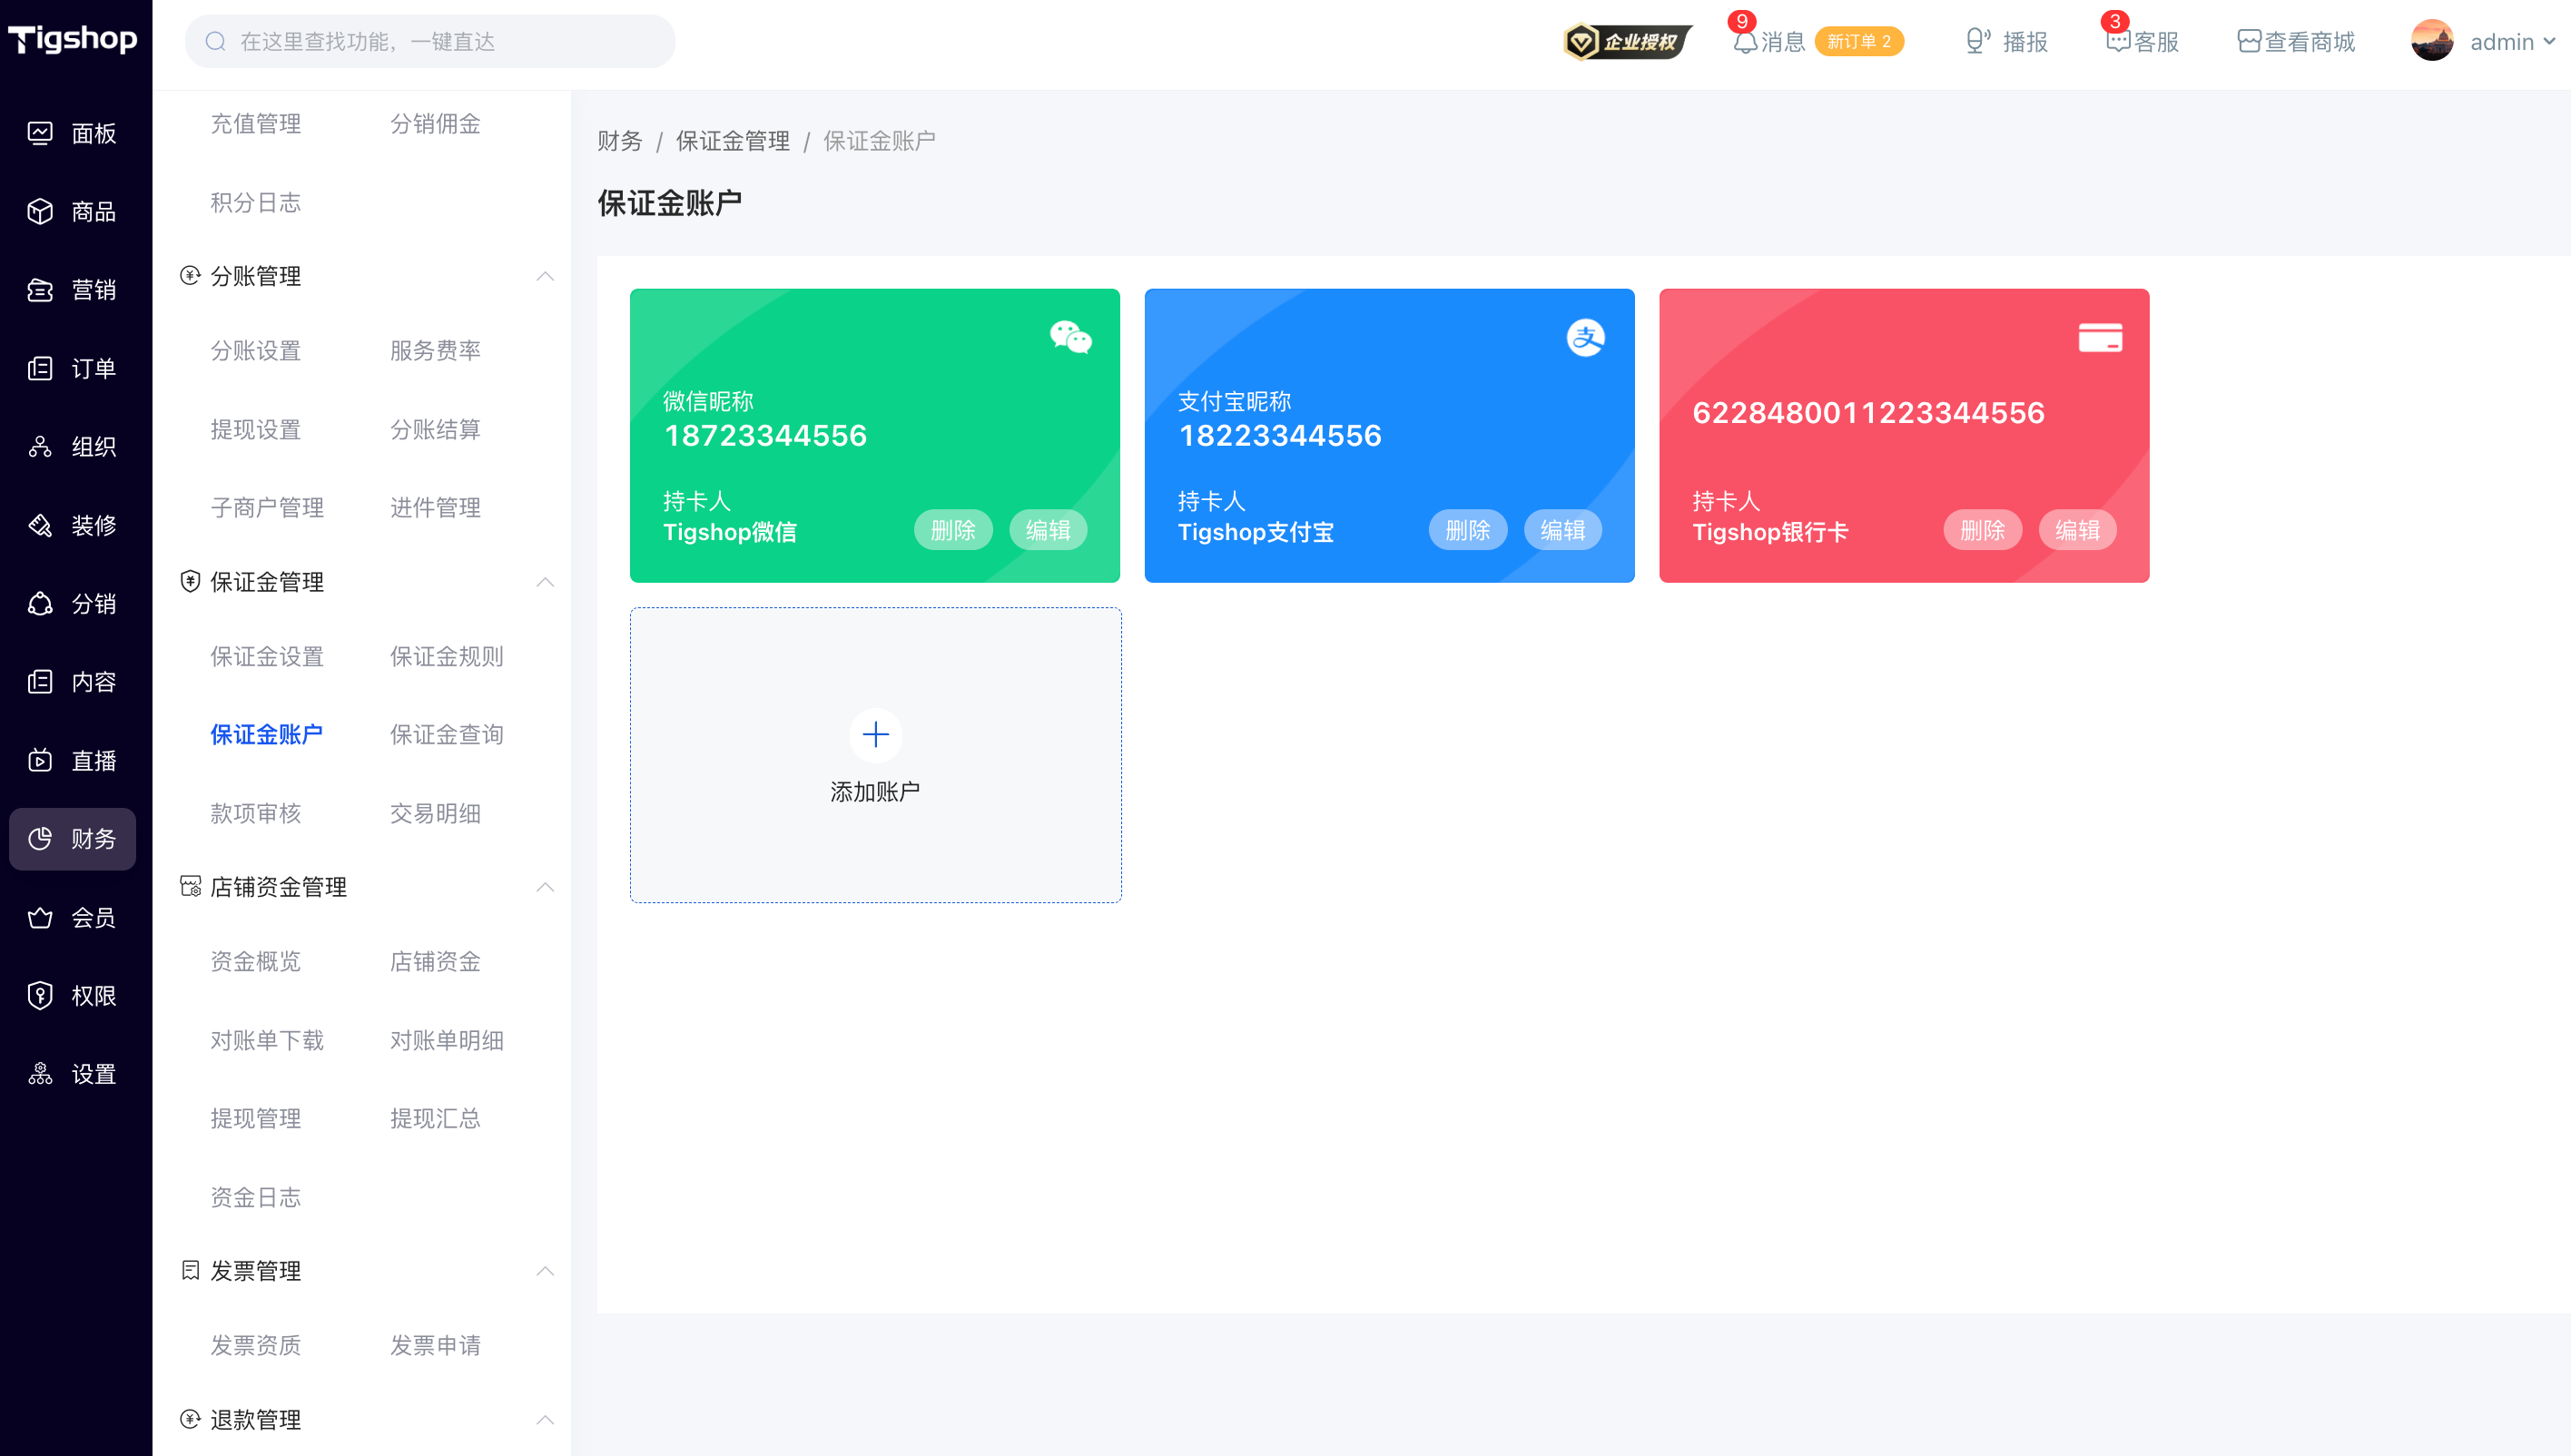Open 分销佣金 menu item
The image size is (2571, 1456).
coord(435,124)
